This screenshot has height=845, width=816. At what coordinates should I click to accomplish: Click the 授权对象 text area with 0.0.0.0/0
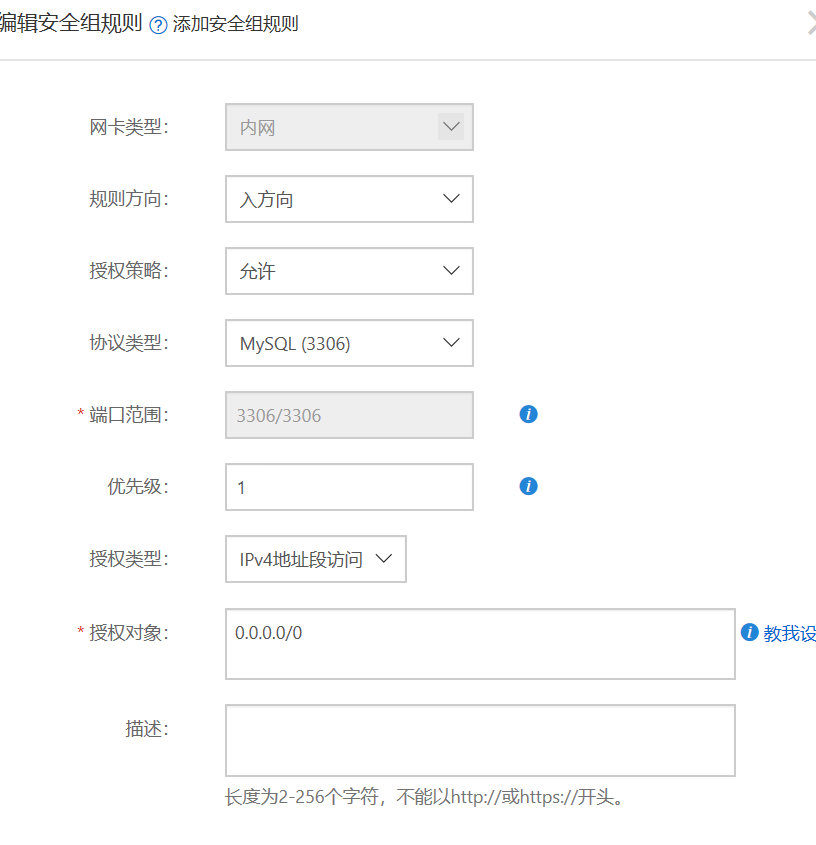point(480,644)
